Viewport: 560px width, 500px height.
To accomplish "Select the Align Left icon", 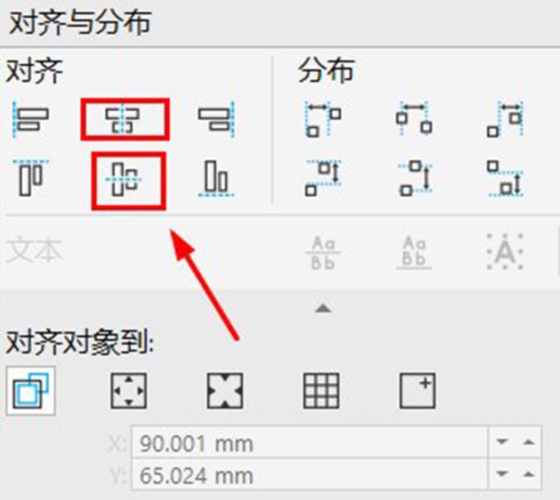I will click(31, 119).
